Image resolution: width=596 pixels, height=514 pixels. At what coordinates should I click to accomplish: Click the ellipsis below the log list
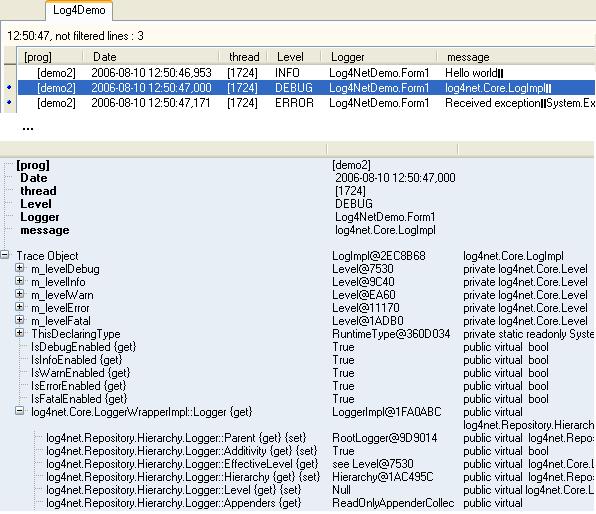pyautogui.click(x=28, y=128)
